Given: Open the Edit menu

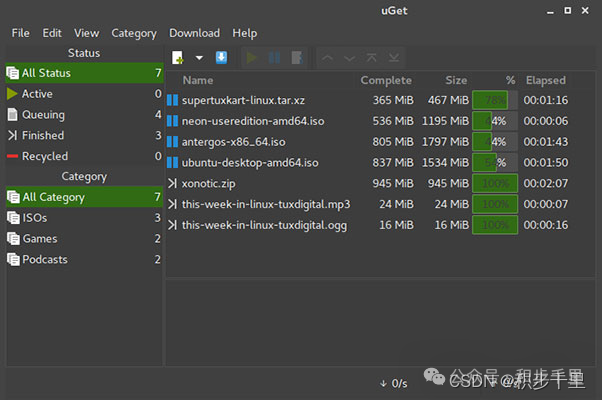Looking at the screenshot, I should pyautogui.click(x=52, y=33).
